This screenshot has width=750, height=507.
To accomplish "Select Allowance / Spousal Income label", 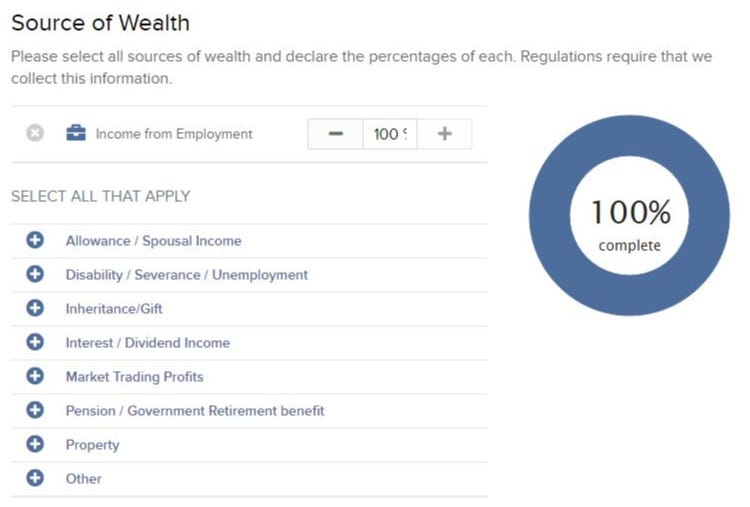I will coord(154,241).
